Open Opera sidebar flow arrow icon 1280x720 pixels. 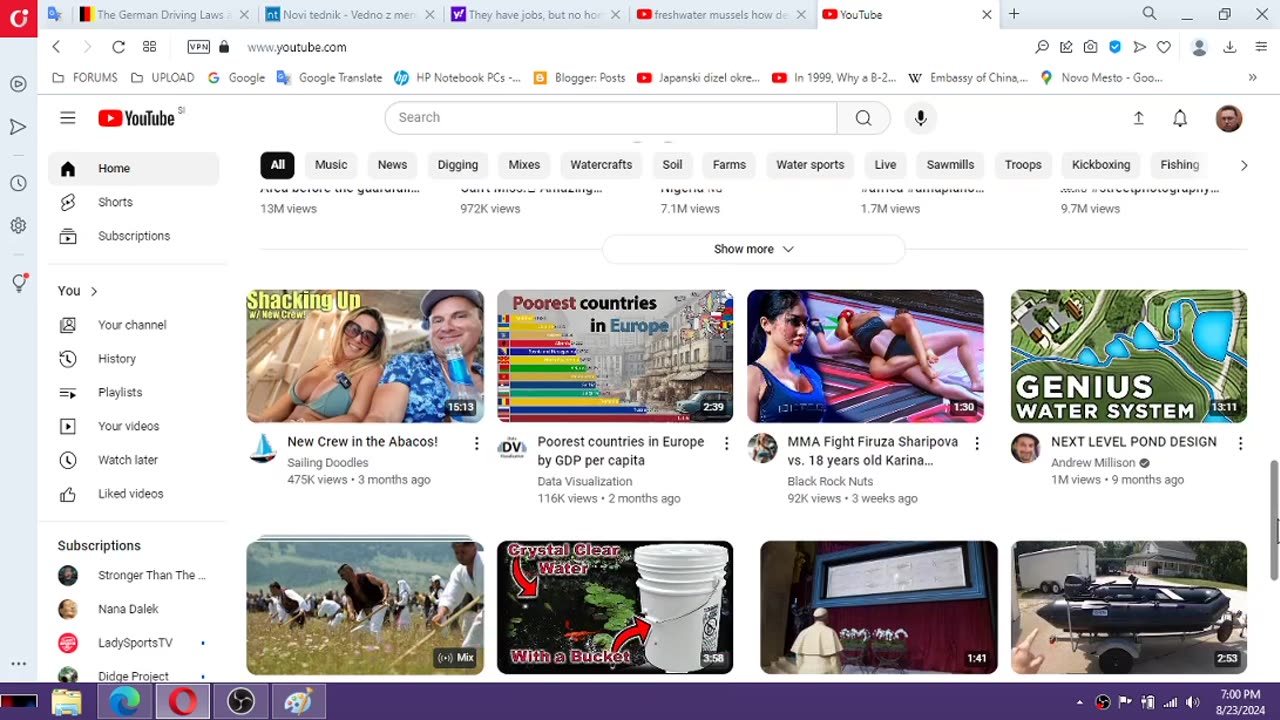point(18,127)
